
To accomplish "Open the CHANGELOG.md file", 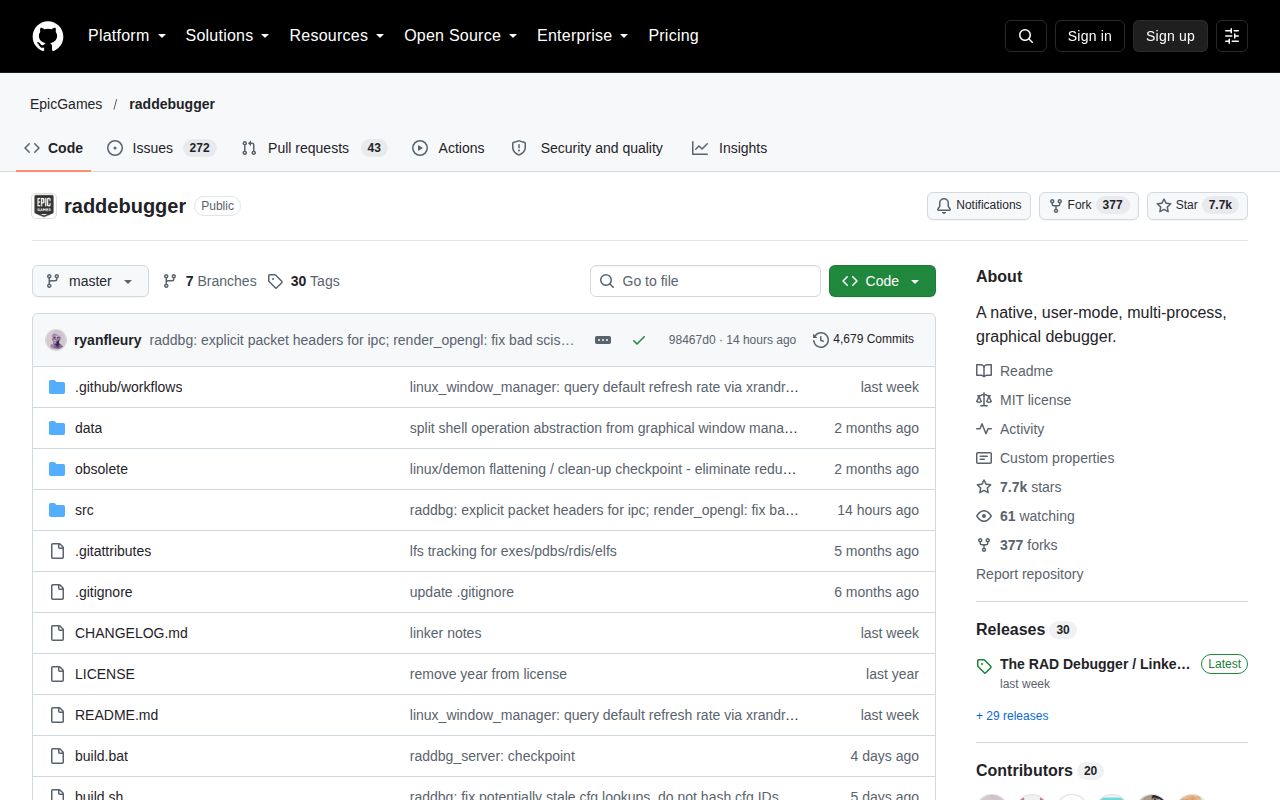I will [x=131, y=633].
